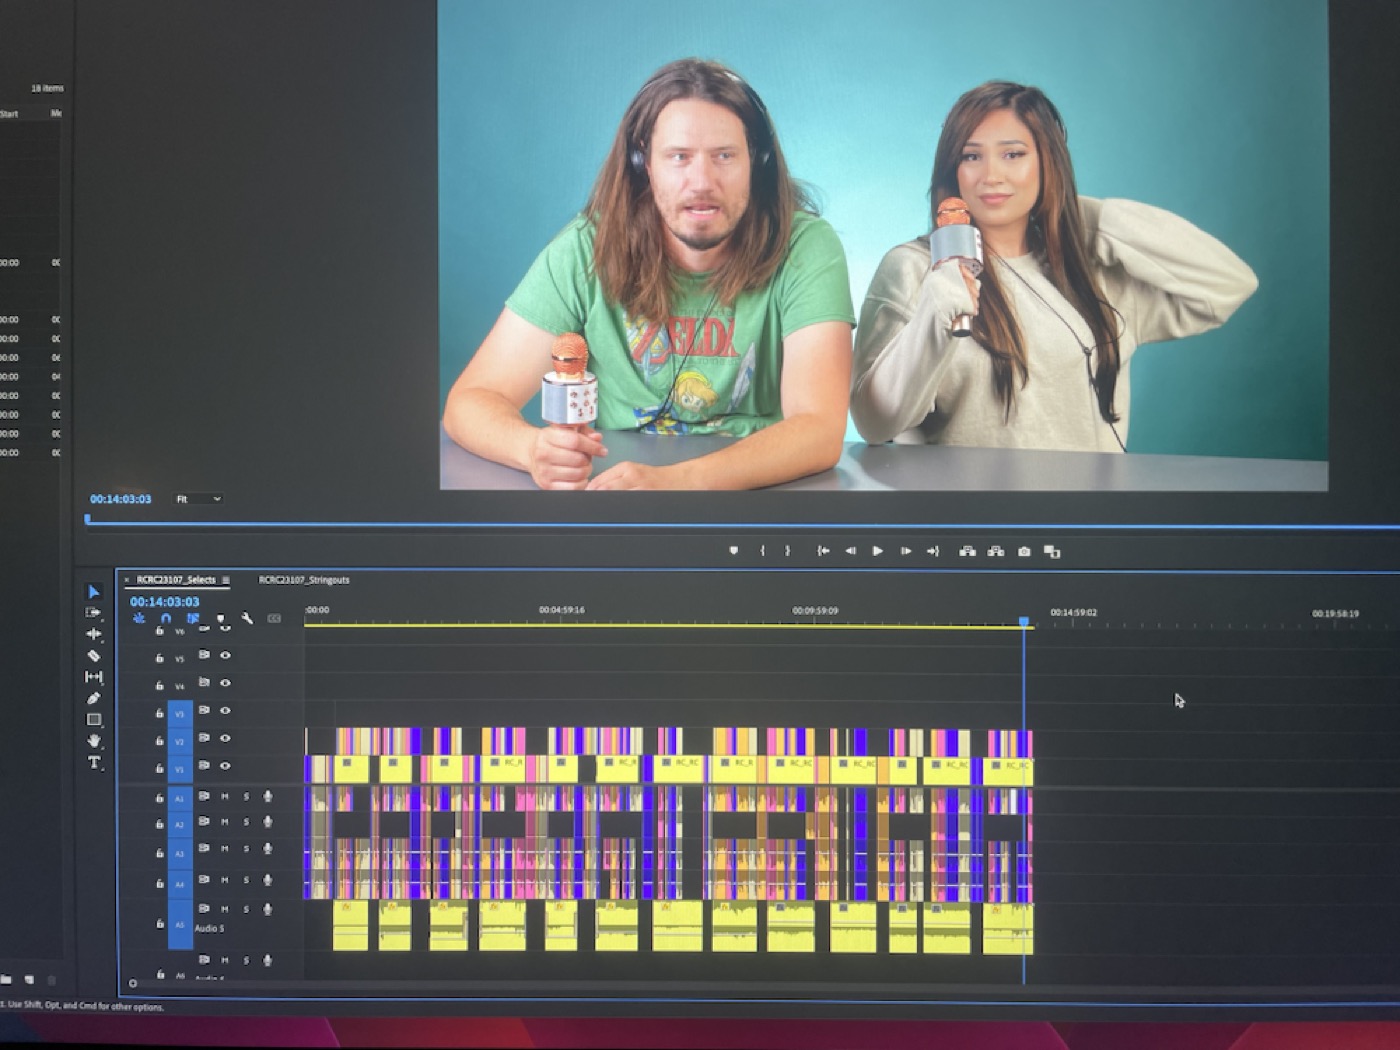Click Program Monitor scrub bar playhead
Screen dimensions: 1400x1050
pos(88,520)
